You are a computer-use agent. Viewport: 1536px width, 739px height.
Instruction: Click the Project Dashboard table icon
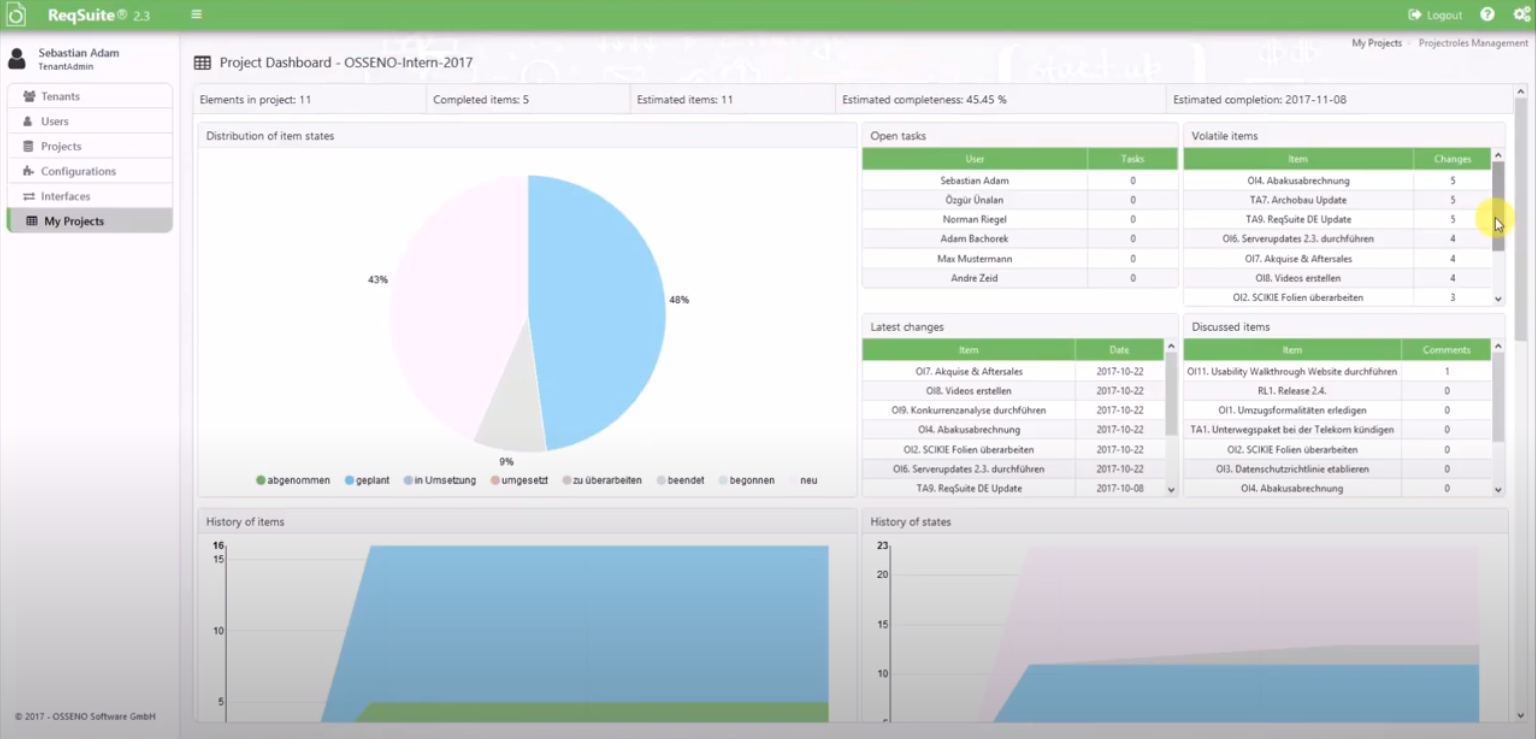202,63
